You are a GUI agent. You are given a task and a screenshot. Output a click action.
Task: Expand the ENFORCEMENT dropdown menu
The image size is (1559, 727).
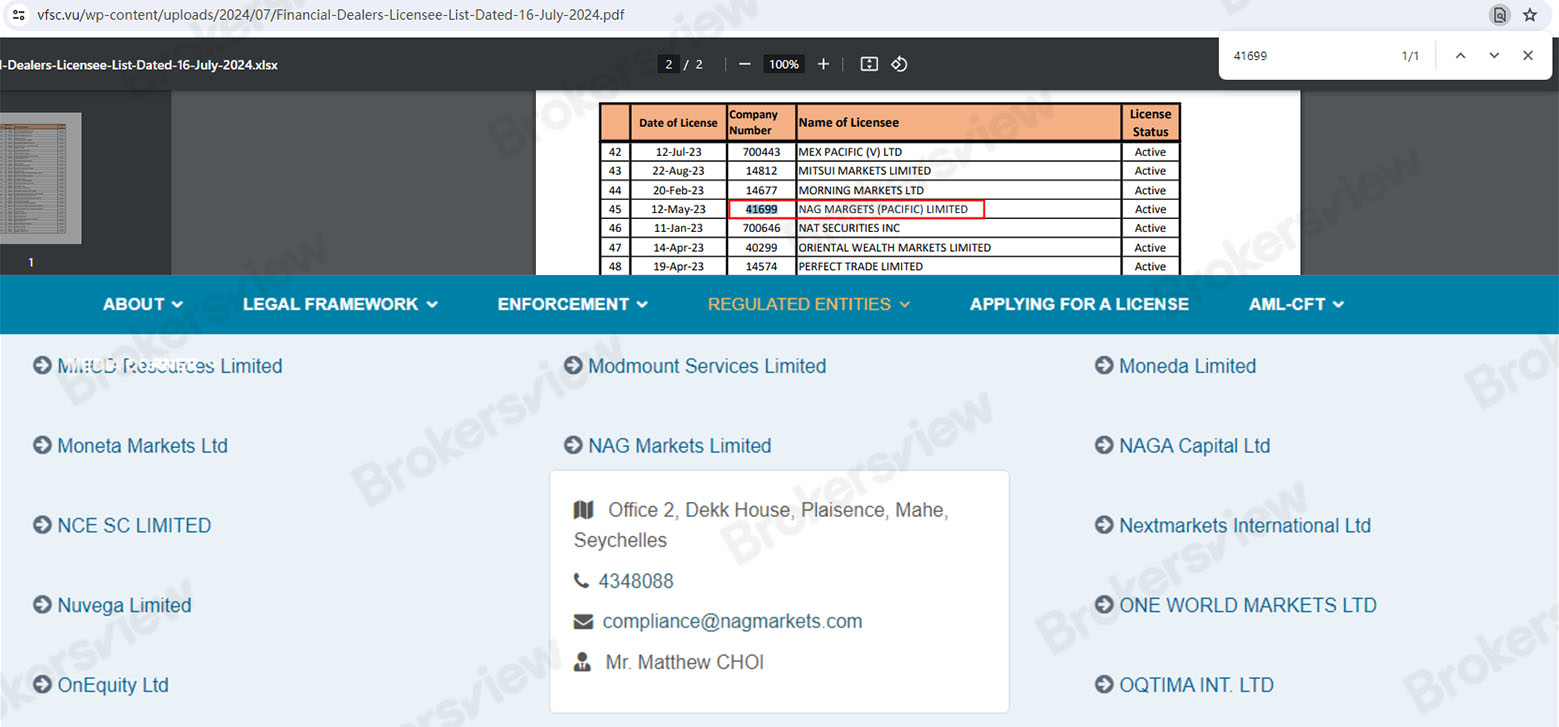click(571, 304)
